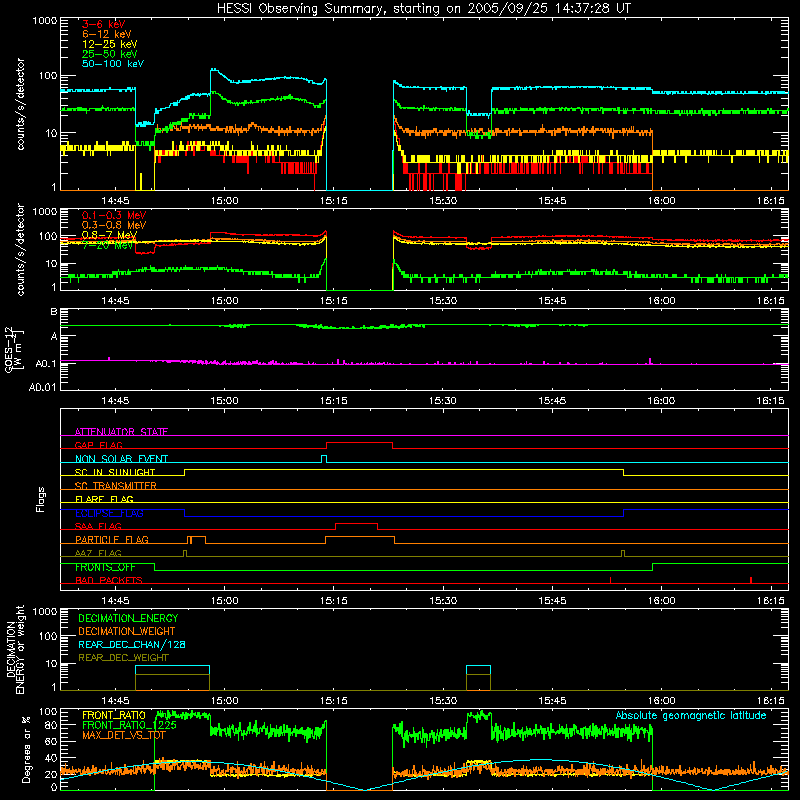Viewport: 800px width, 800px height.
Task: Click the FLARE_FLAG label
Action: [x=104, y=499]
